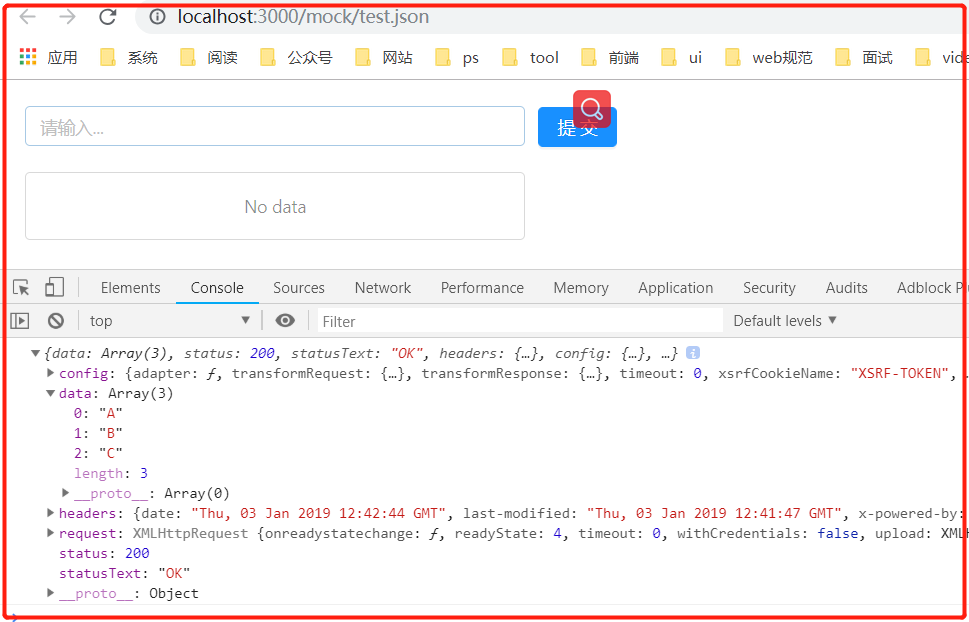Open the web规范 bookmark folder
Screen dimensions: 969x622
tap(768, 58)
